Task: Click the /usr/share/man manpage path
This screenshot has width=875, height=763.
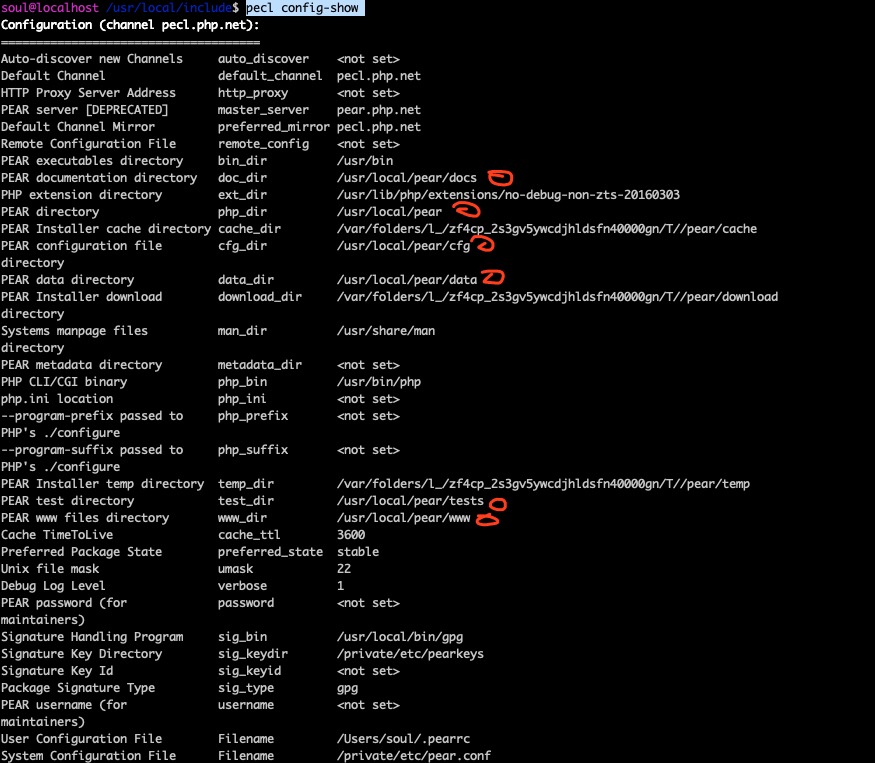Action: 386,331
